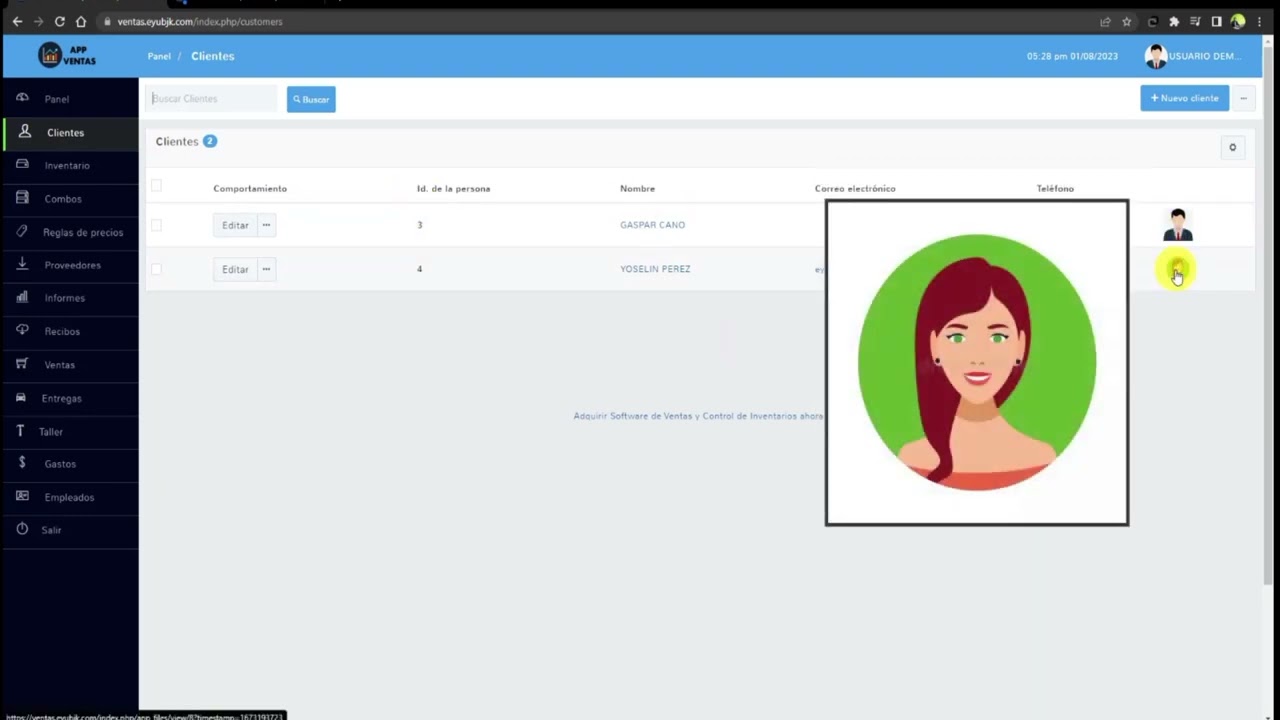Screen dimensions: 1280x720
Task: Bookmark the page with the star icon
Action: coord(1127,21)
